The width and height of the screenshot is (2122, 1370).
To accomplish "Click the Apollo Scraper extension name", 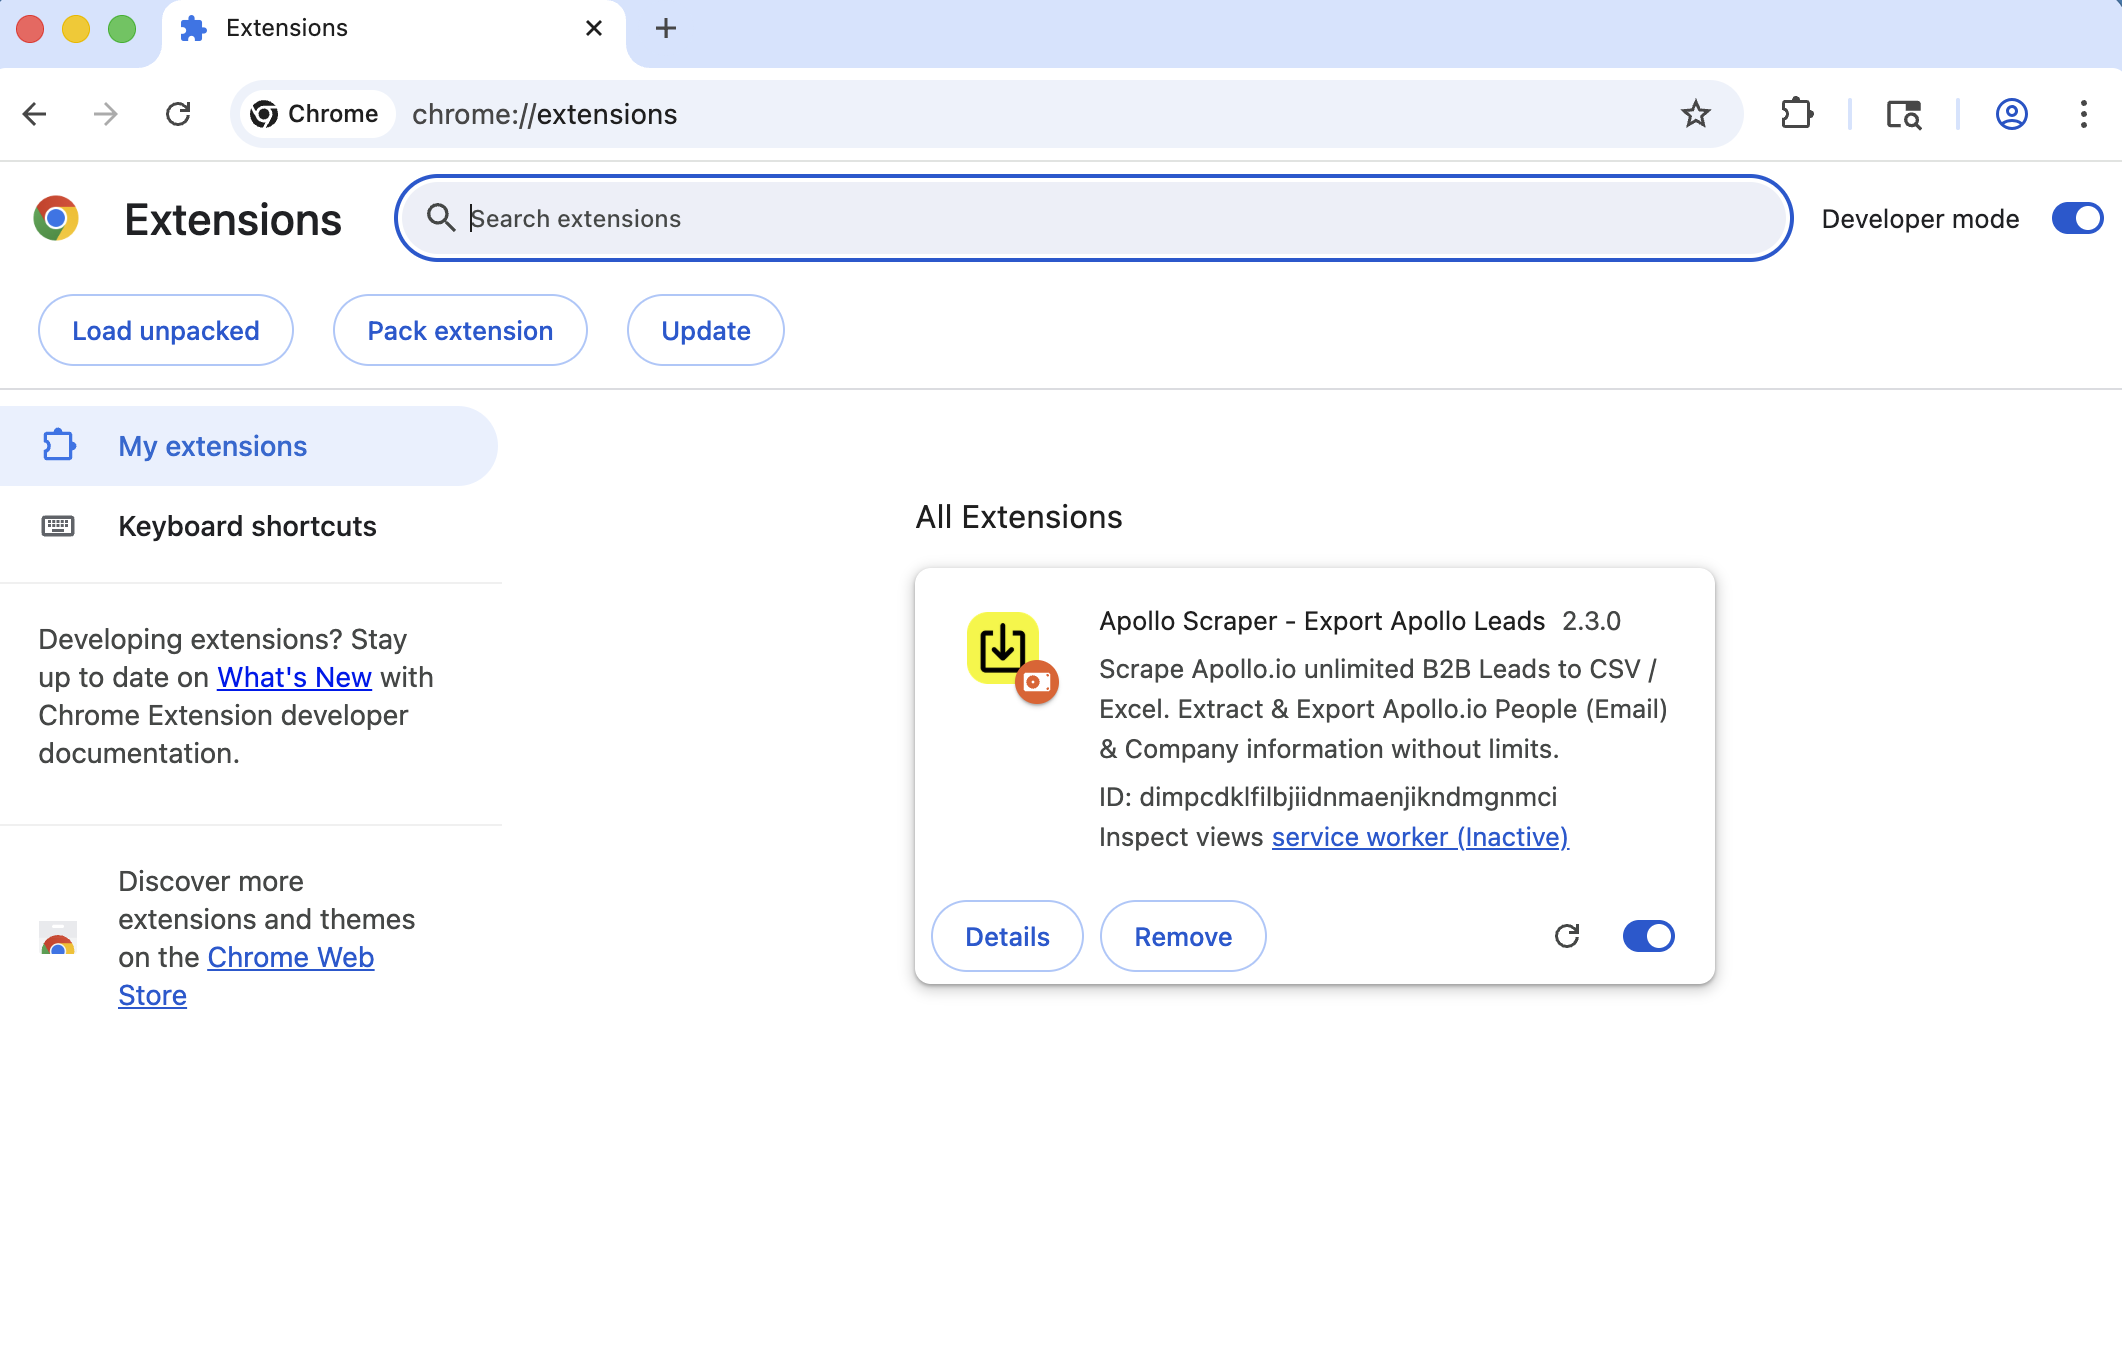I will (1322, 621).
